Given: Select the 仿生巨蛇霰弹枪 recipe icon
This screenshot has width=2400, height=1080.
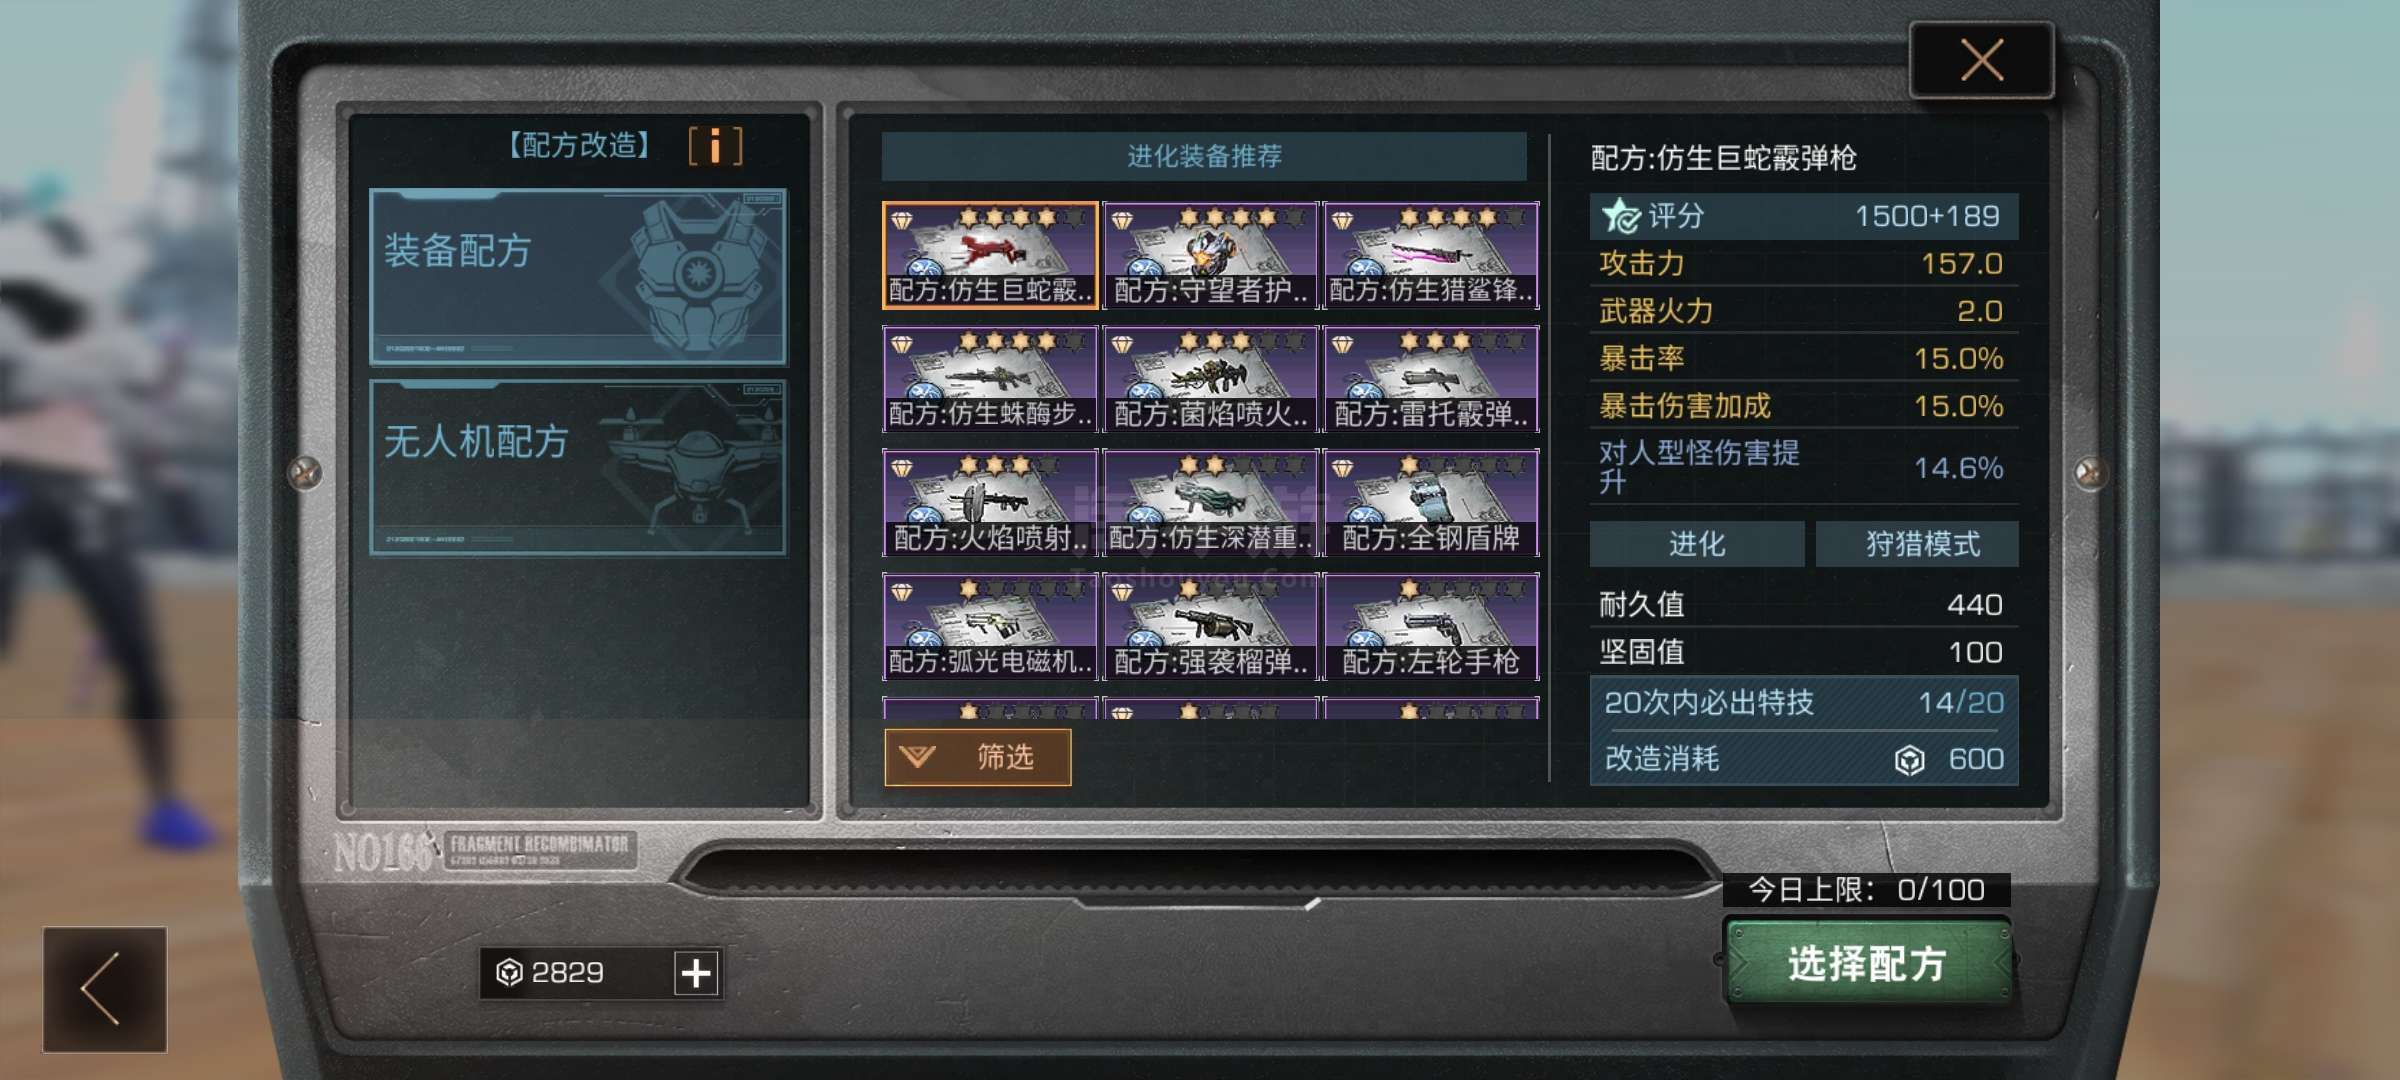Looking at the screenshot, I should (990, 255).
